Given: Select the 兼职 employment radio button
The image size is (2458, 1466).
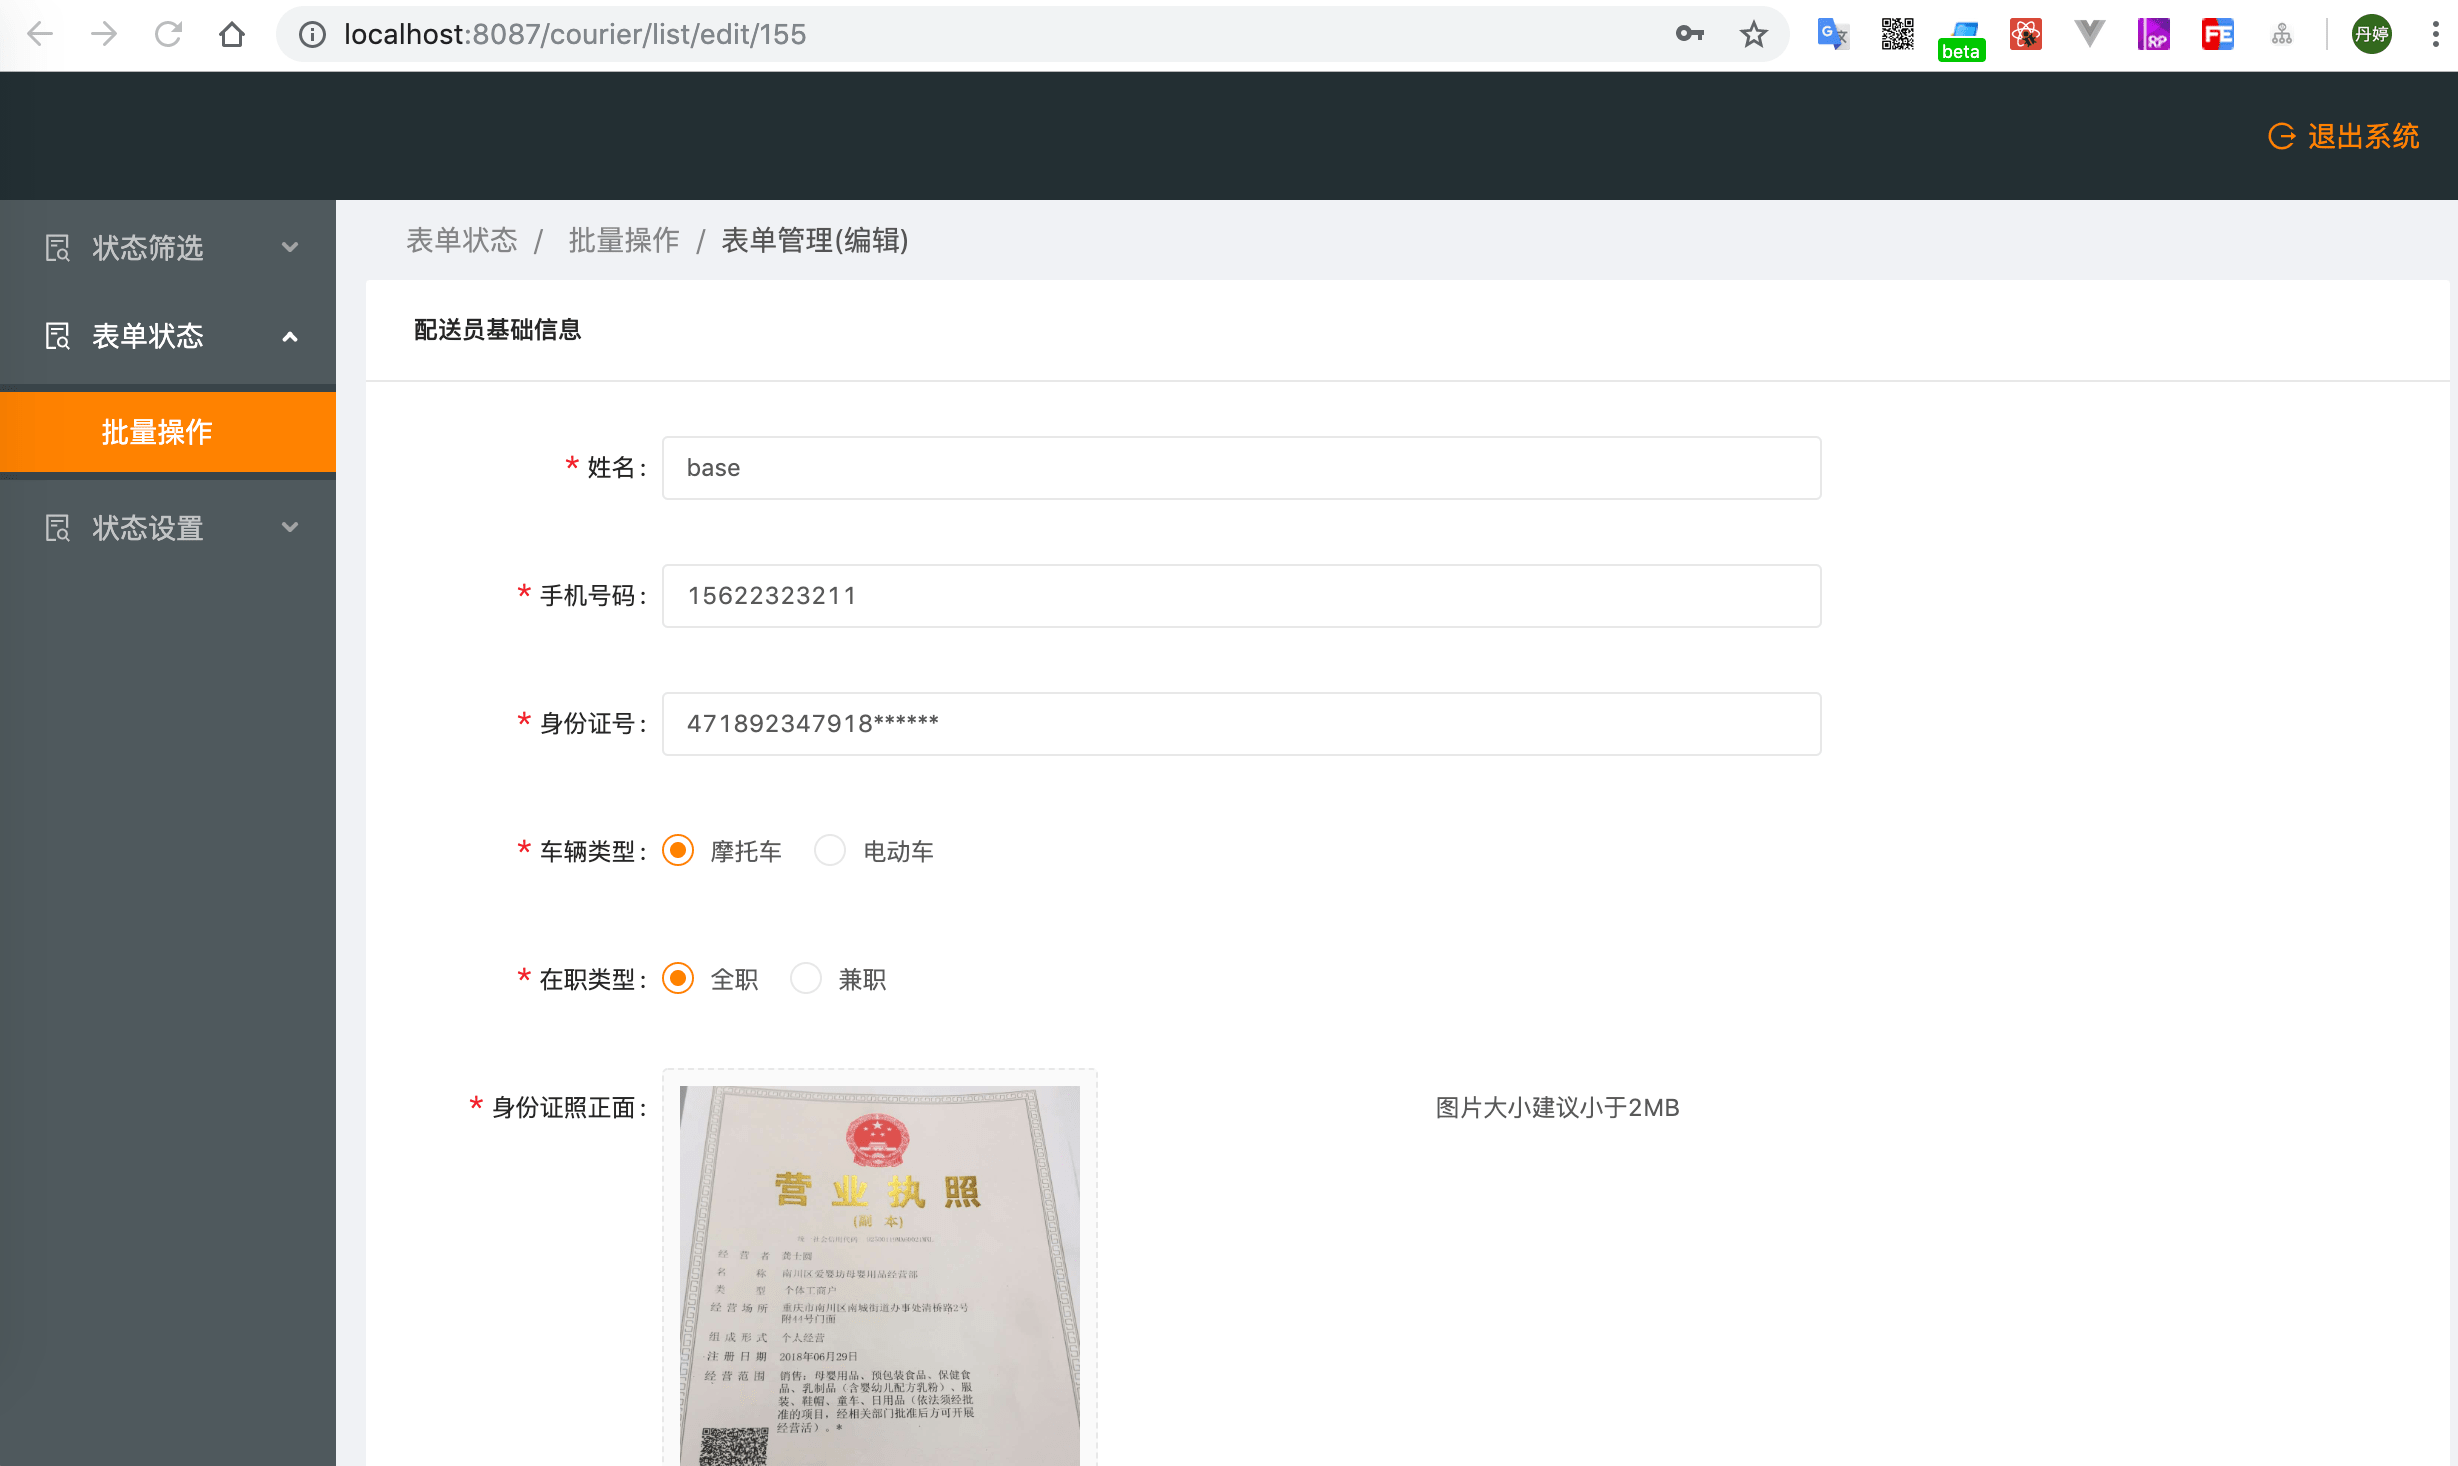Looking at the screenshot, I should click(806, 979).
